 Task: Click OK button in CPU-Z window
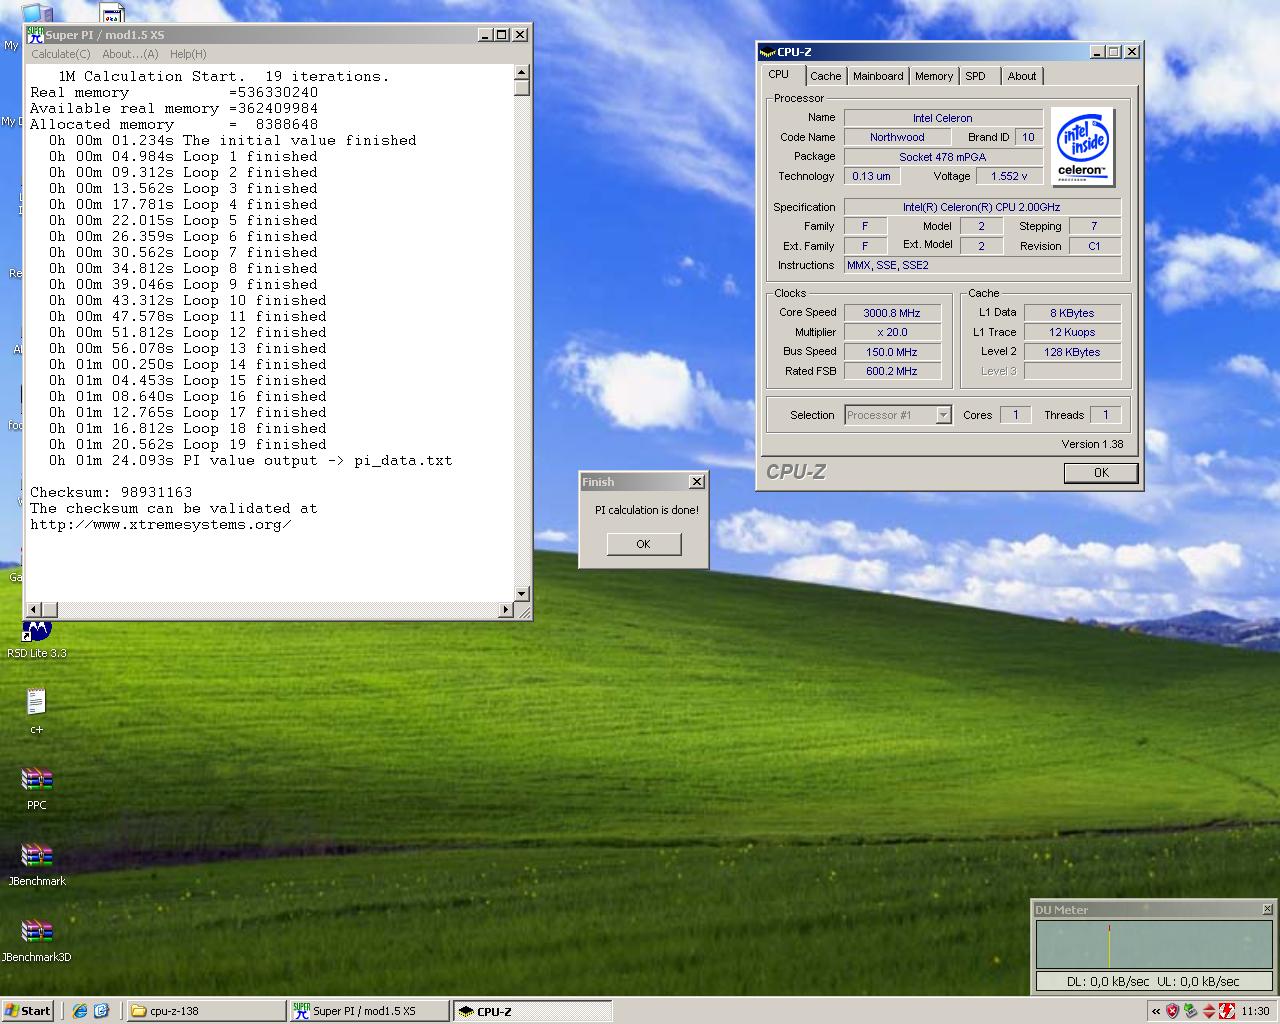[1101, 473]
